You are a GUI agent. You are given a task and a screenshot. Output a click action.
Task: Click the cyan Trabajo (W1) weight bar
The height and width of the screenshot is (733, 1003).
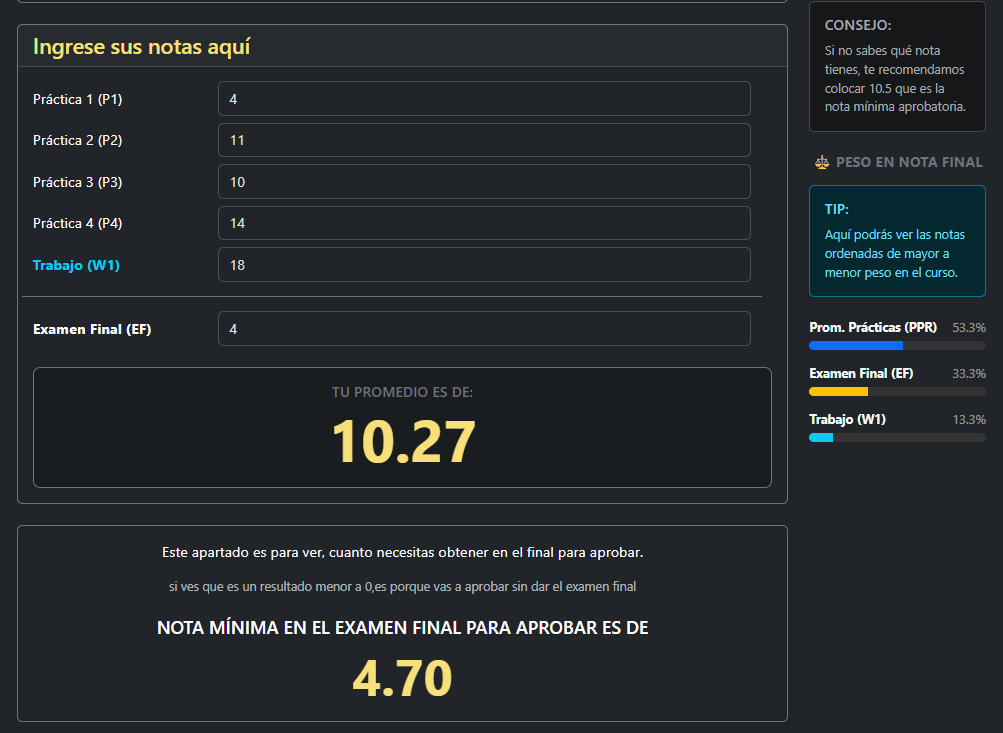[x=821, y=438]
